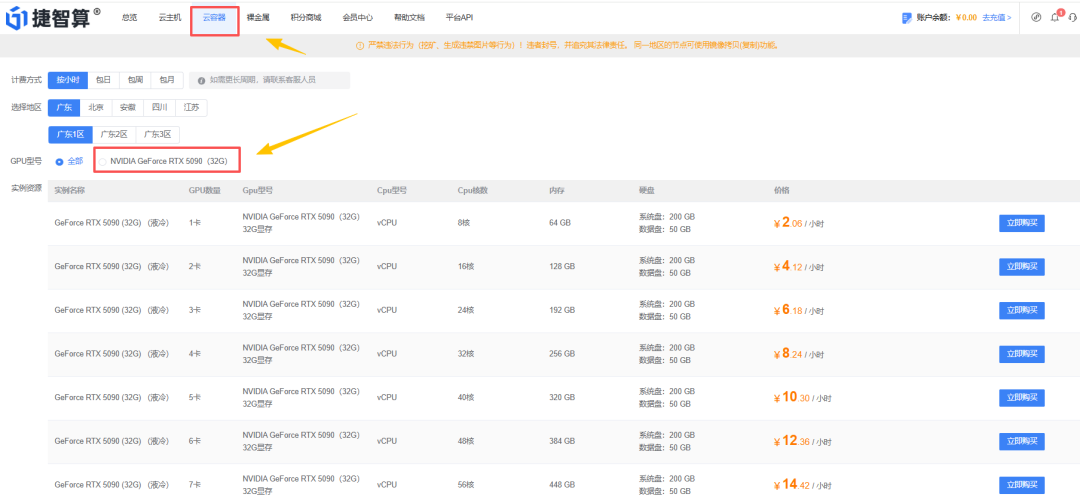The image size is (1080, 503).
Task: Open the customer service headset icon
Action: [1074, 17]
